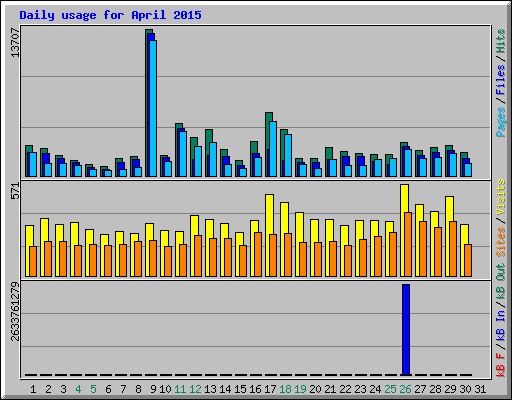This screenshot has width=512, height=400.
Task: Click day label '10' on the axis
Action: (x=165, y=389)
